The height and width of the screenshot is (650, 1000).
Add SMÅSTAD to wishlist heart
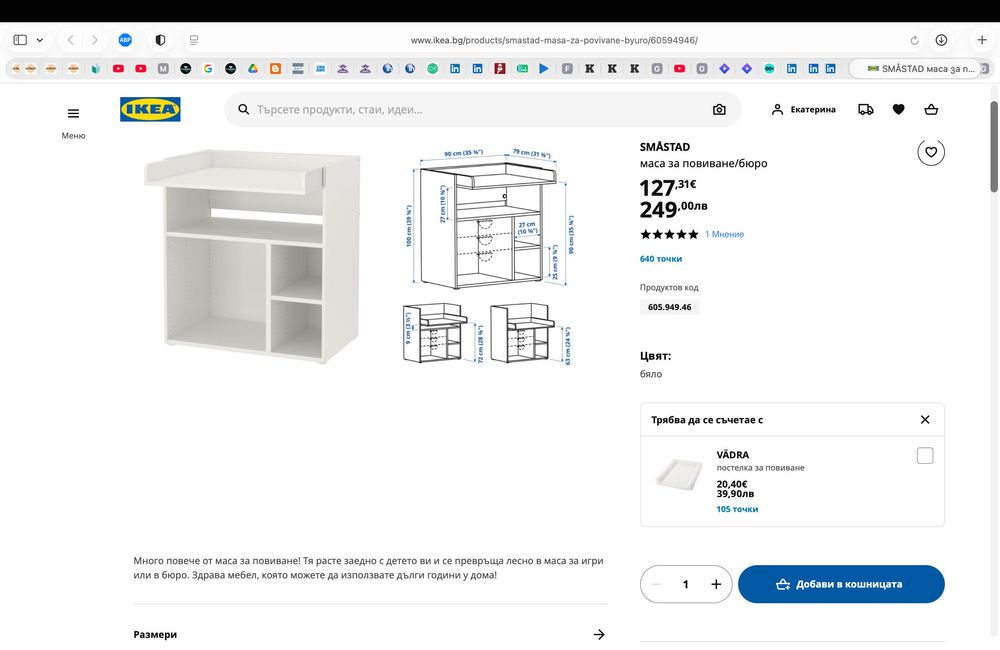931,152
